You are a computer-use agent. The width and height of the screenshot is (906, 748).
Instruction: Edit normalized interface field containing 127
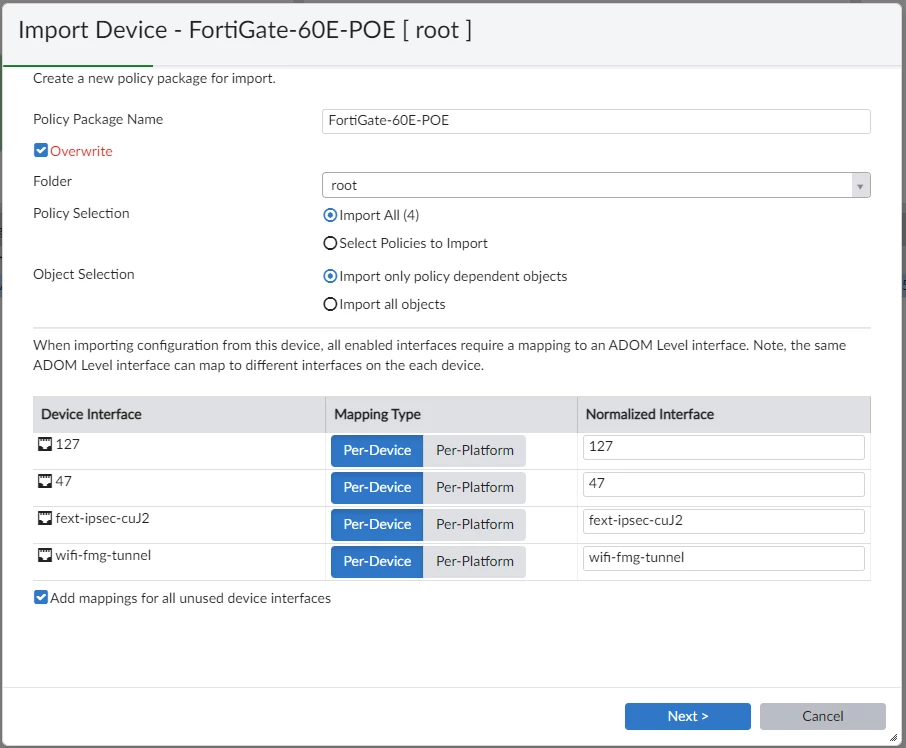(x=723, y=447)
